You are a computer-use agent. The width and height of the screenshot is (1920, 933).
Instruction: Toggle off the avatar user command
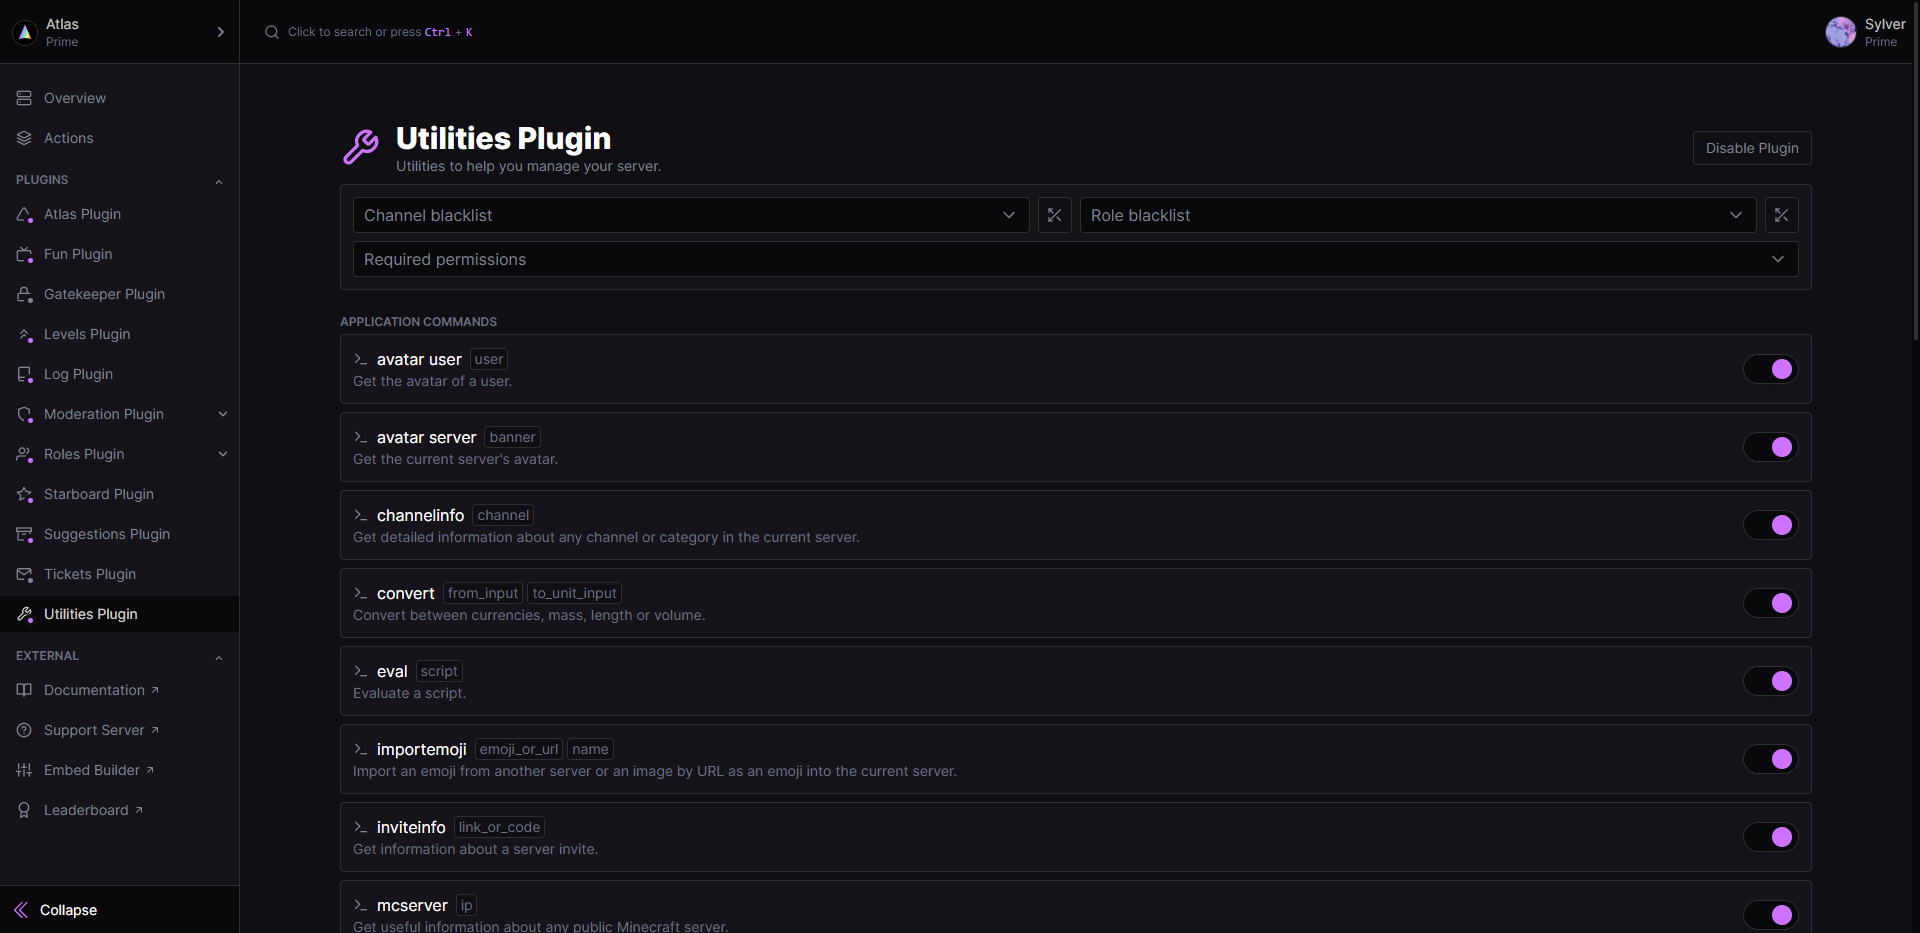click(1770, 369)
